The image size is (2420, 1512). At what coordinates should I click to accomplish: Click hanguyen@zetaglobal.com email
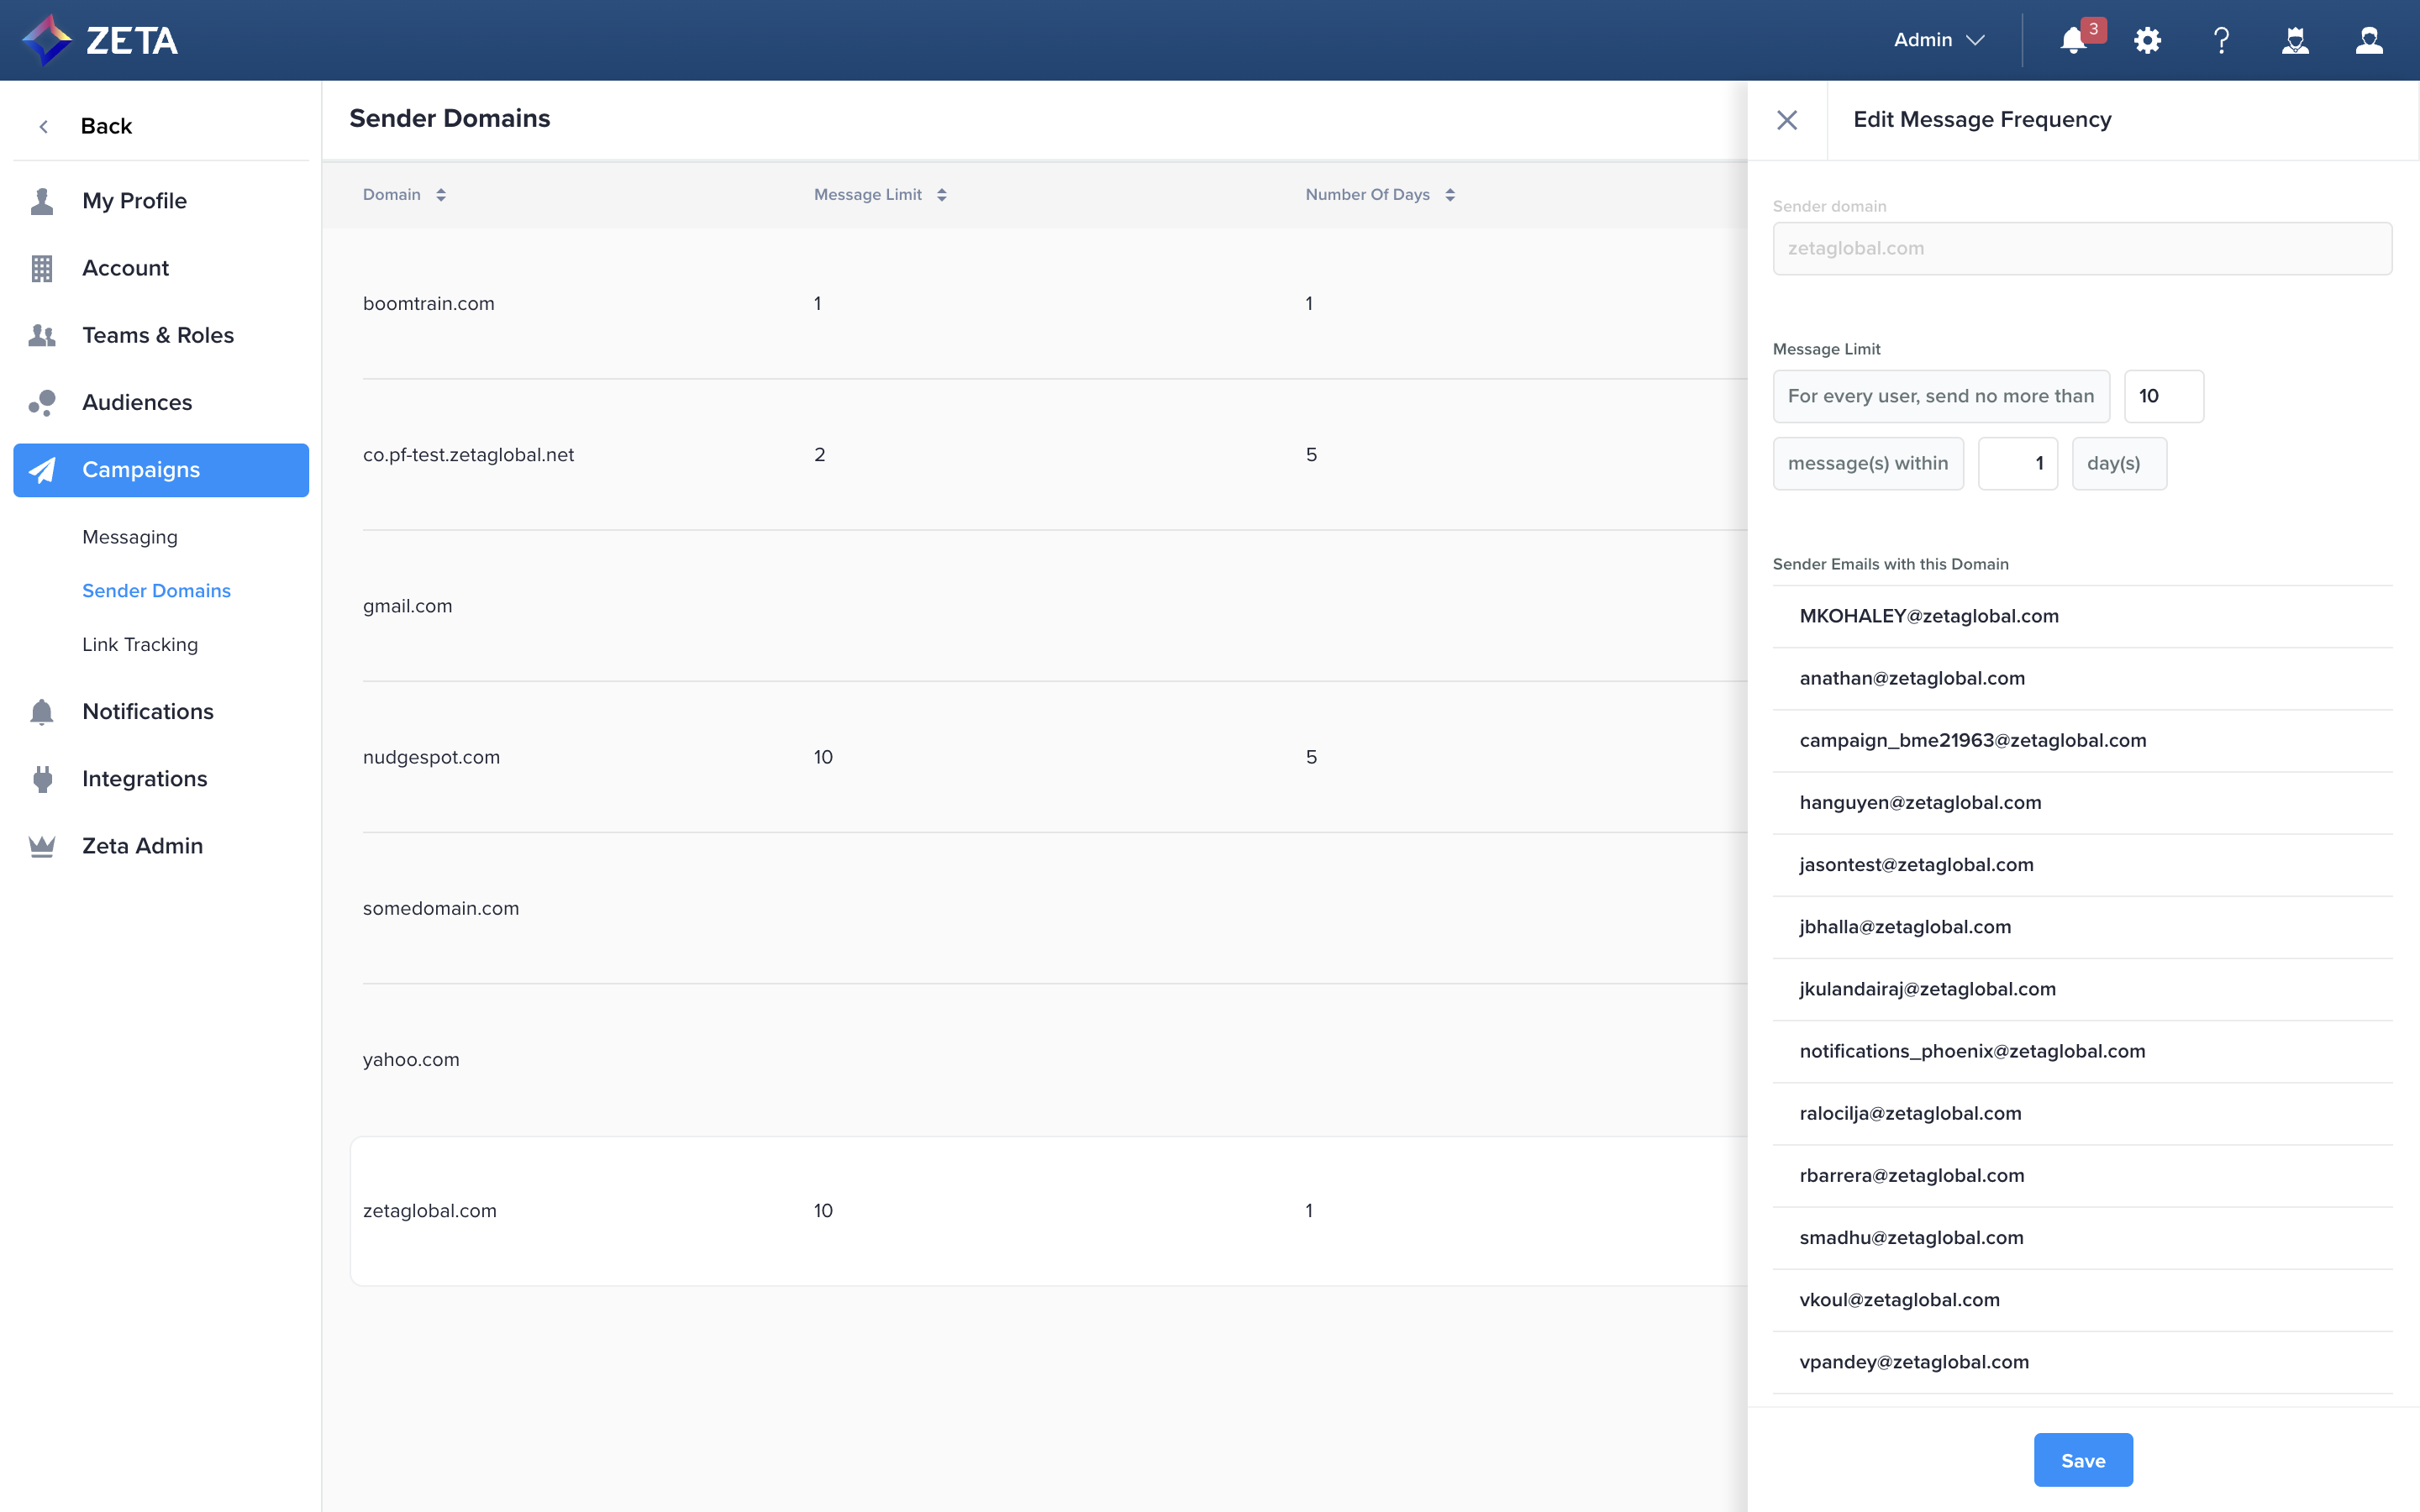[1920, 802]
